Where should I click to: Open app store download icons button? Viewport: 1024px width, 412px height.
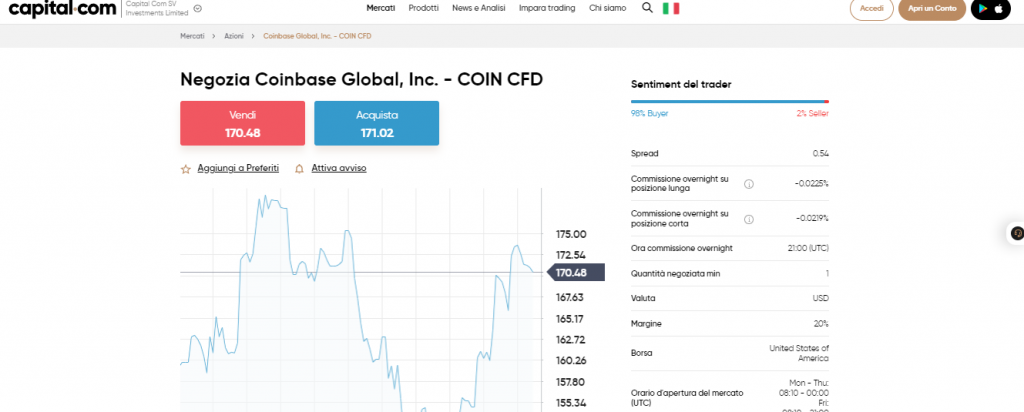[991, 8]
